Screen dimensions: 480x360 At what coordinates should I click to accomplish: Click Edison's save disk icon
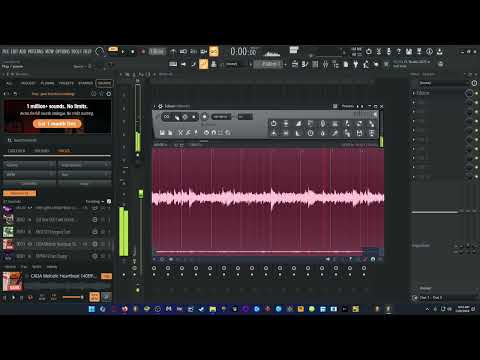[x=162, y=133]
